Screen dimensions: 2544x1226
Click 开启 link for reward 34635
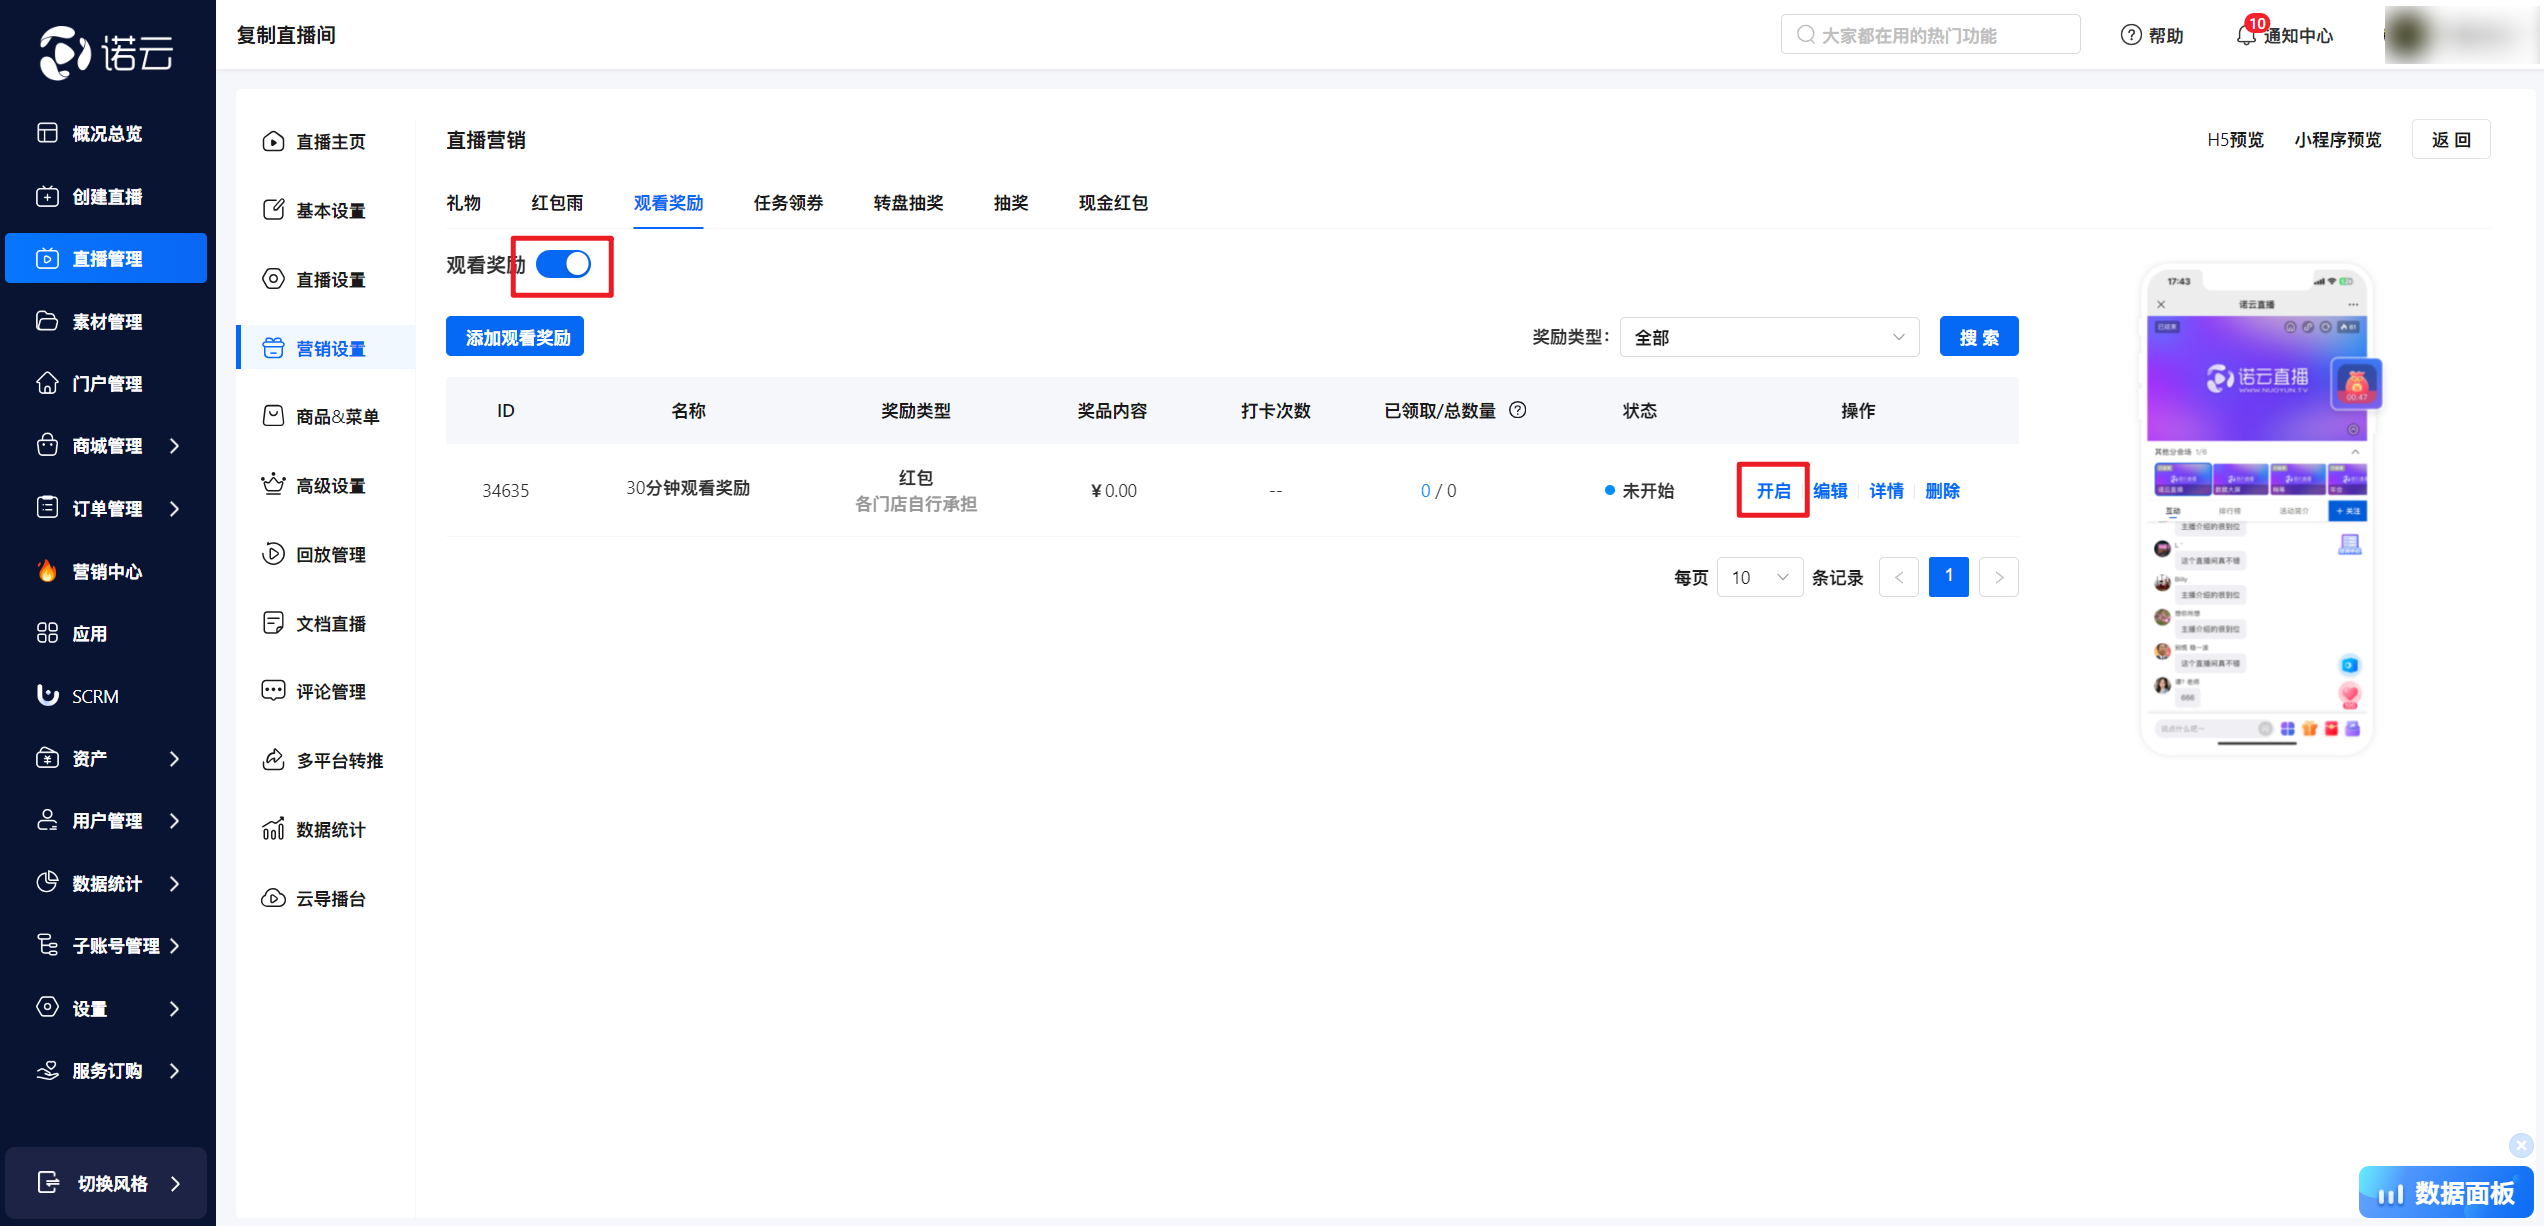pos(1773,490)
